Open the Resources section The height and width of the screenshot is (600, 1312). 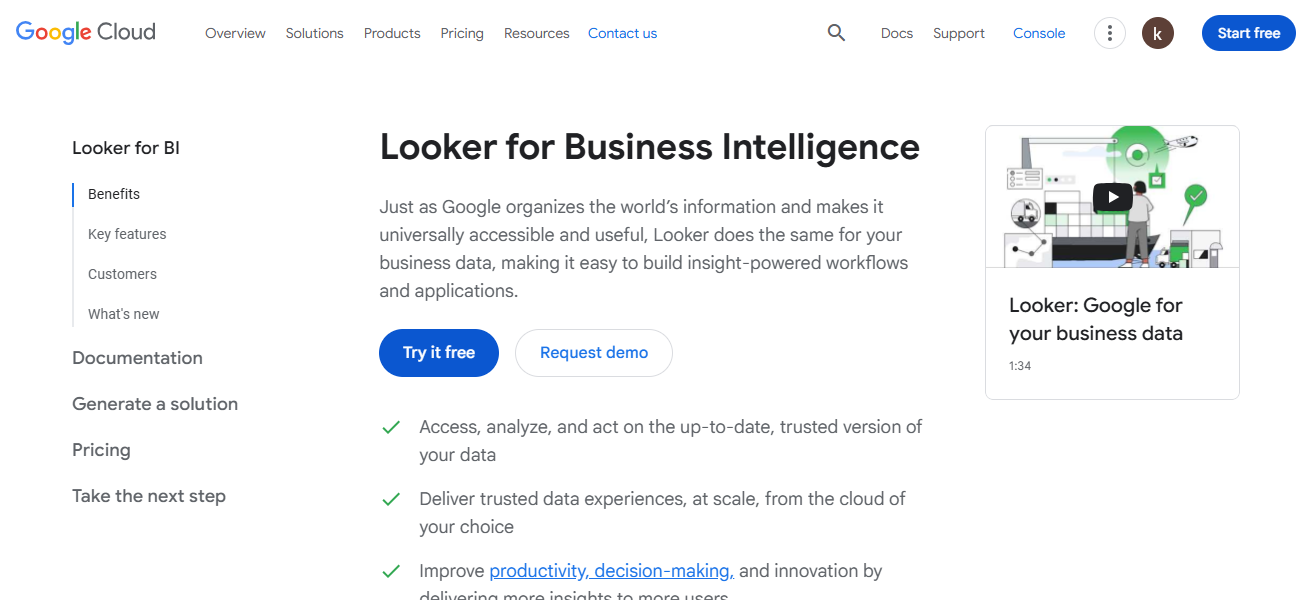coord(536,33)
